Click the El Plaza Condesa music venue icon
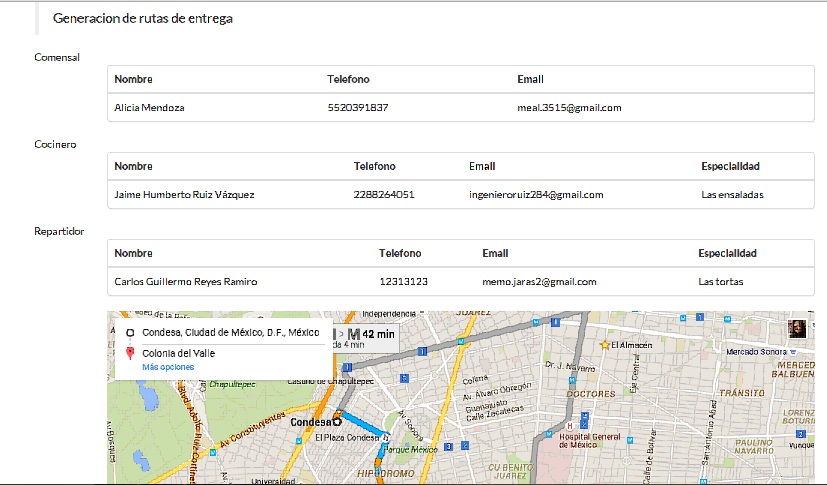827x485 pixels. click(x=386, y=437)
